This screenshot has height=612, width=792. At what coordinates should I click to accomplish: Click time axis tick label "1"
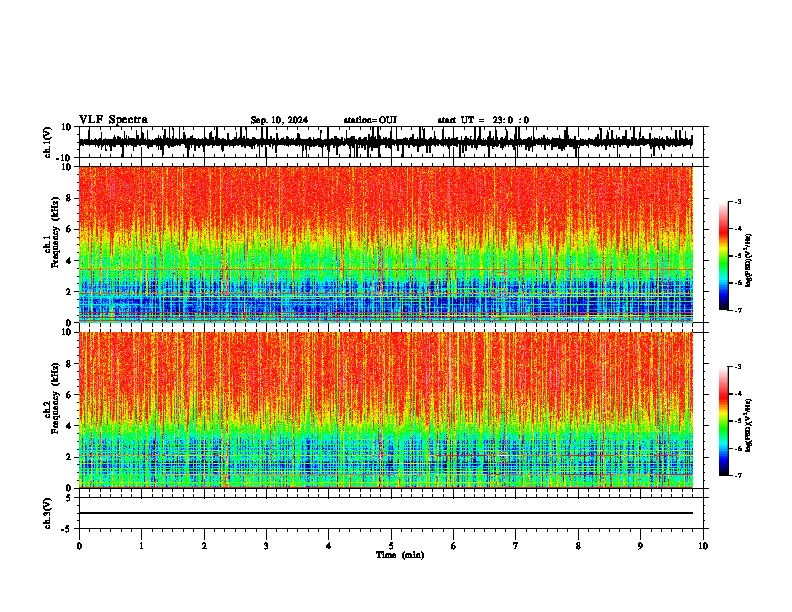tap(141, 546)
